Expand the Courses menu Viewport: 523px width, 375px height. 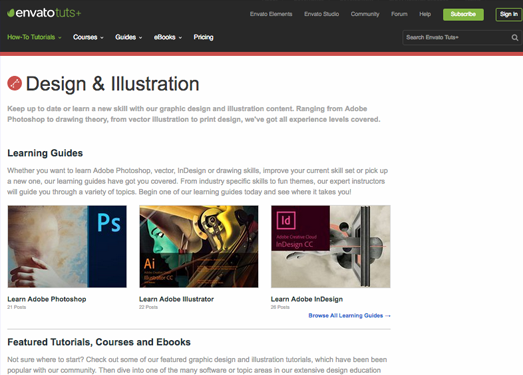[88, 37]
